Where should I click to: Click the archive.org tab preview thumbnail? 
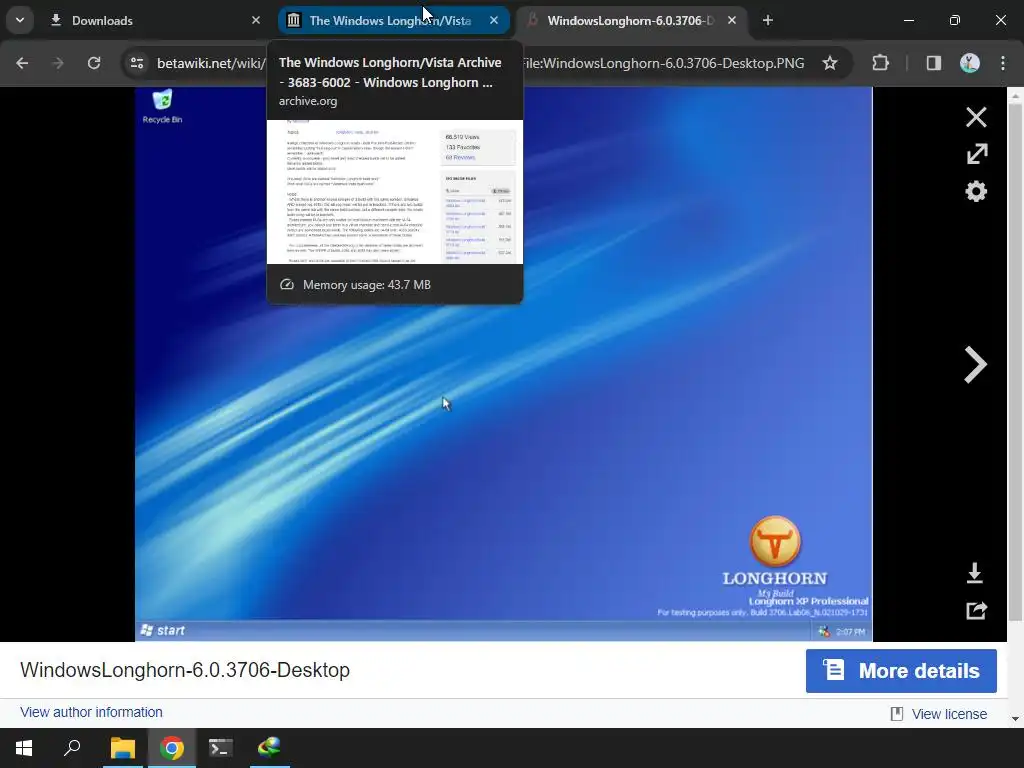(395, 192)
